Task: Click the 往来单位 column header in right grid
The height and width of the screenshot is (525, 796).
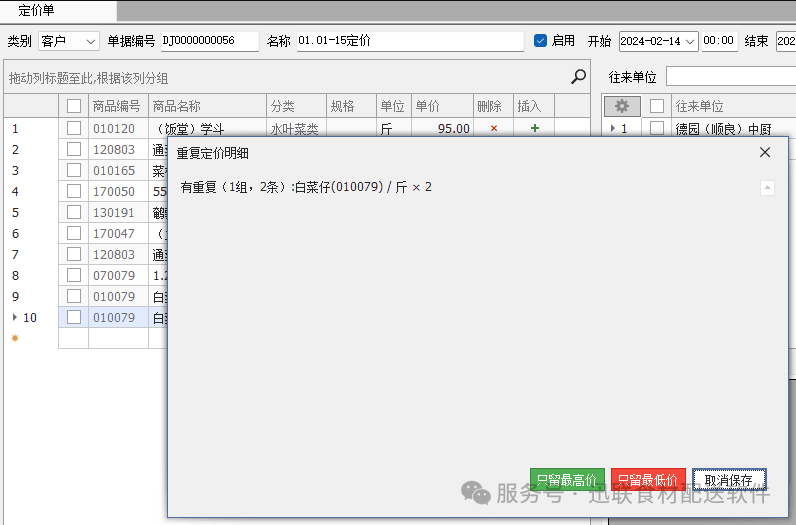Action: click(x=734, y=106)
